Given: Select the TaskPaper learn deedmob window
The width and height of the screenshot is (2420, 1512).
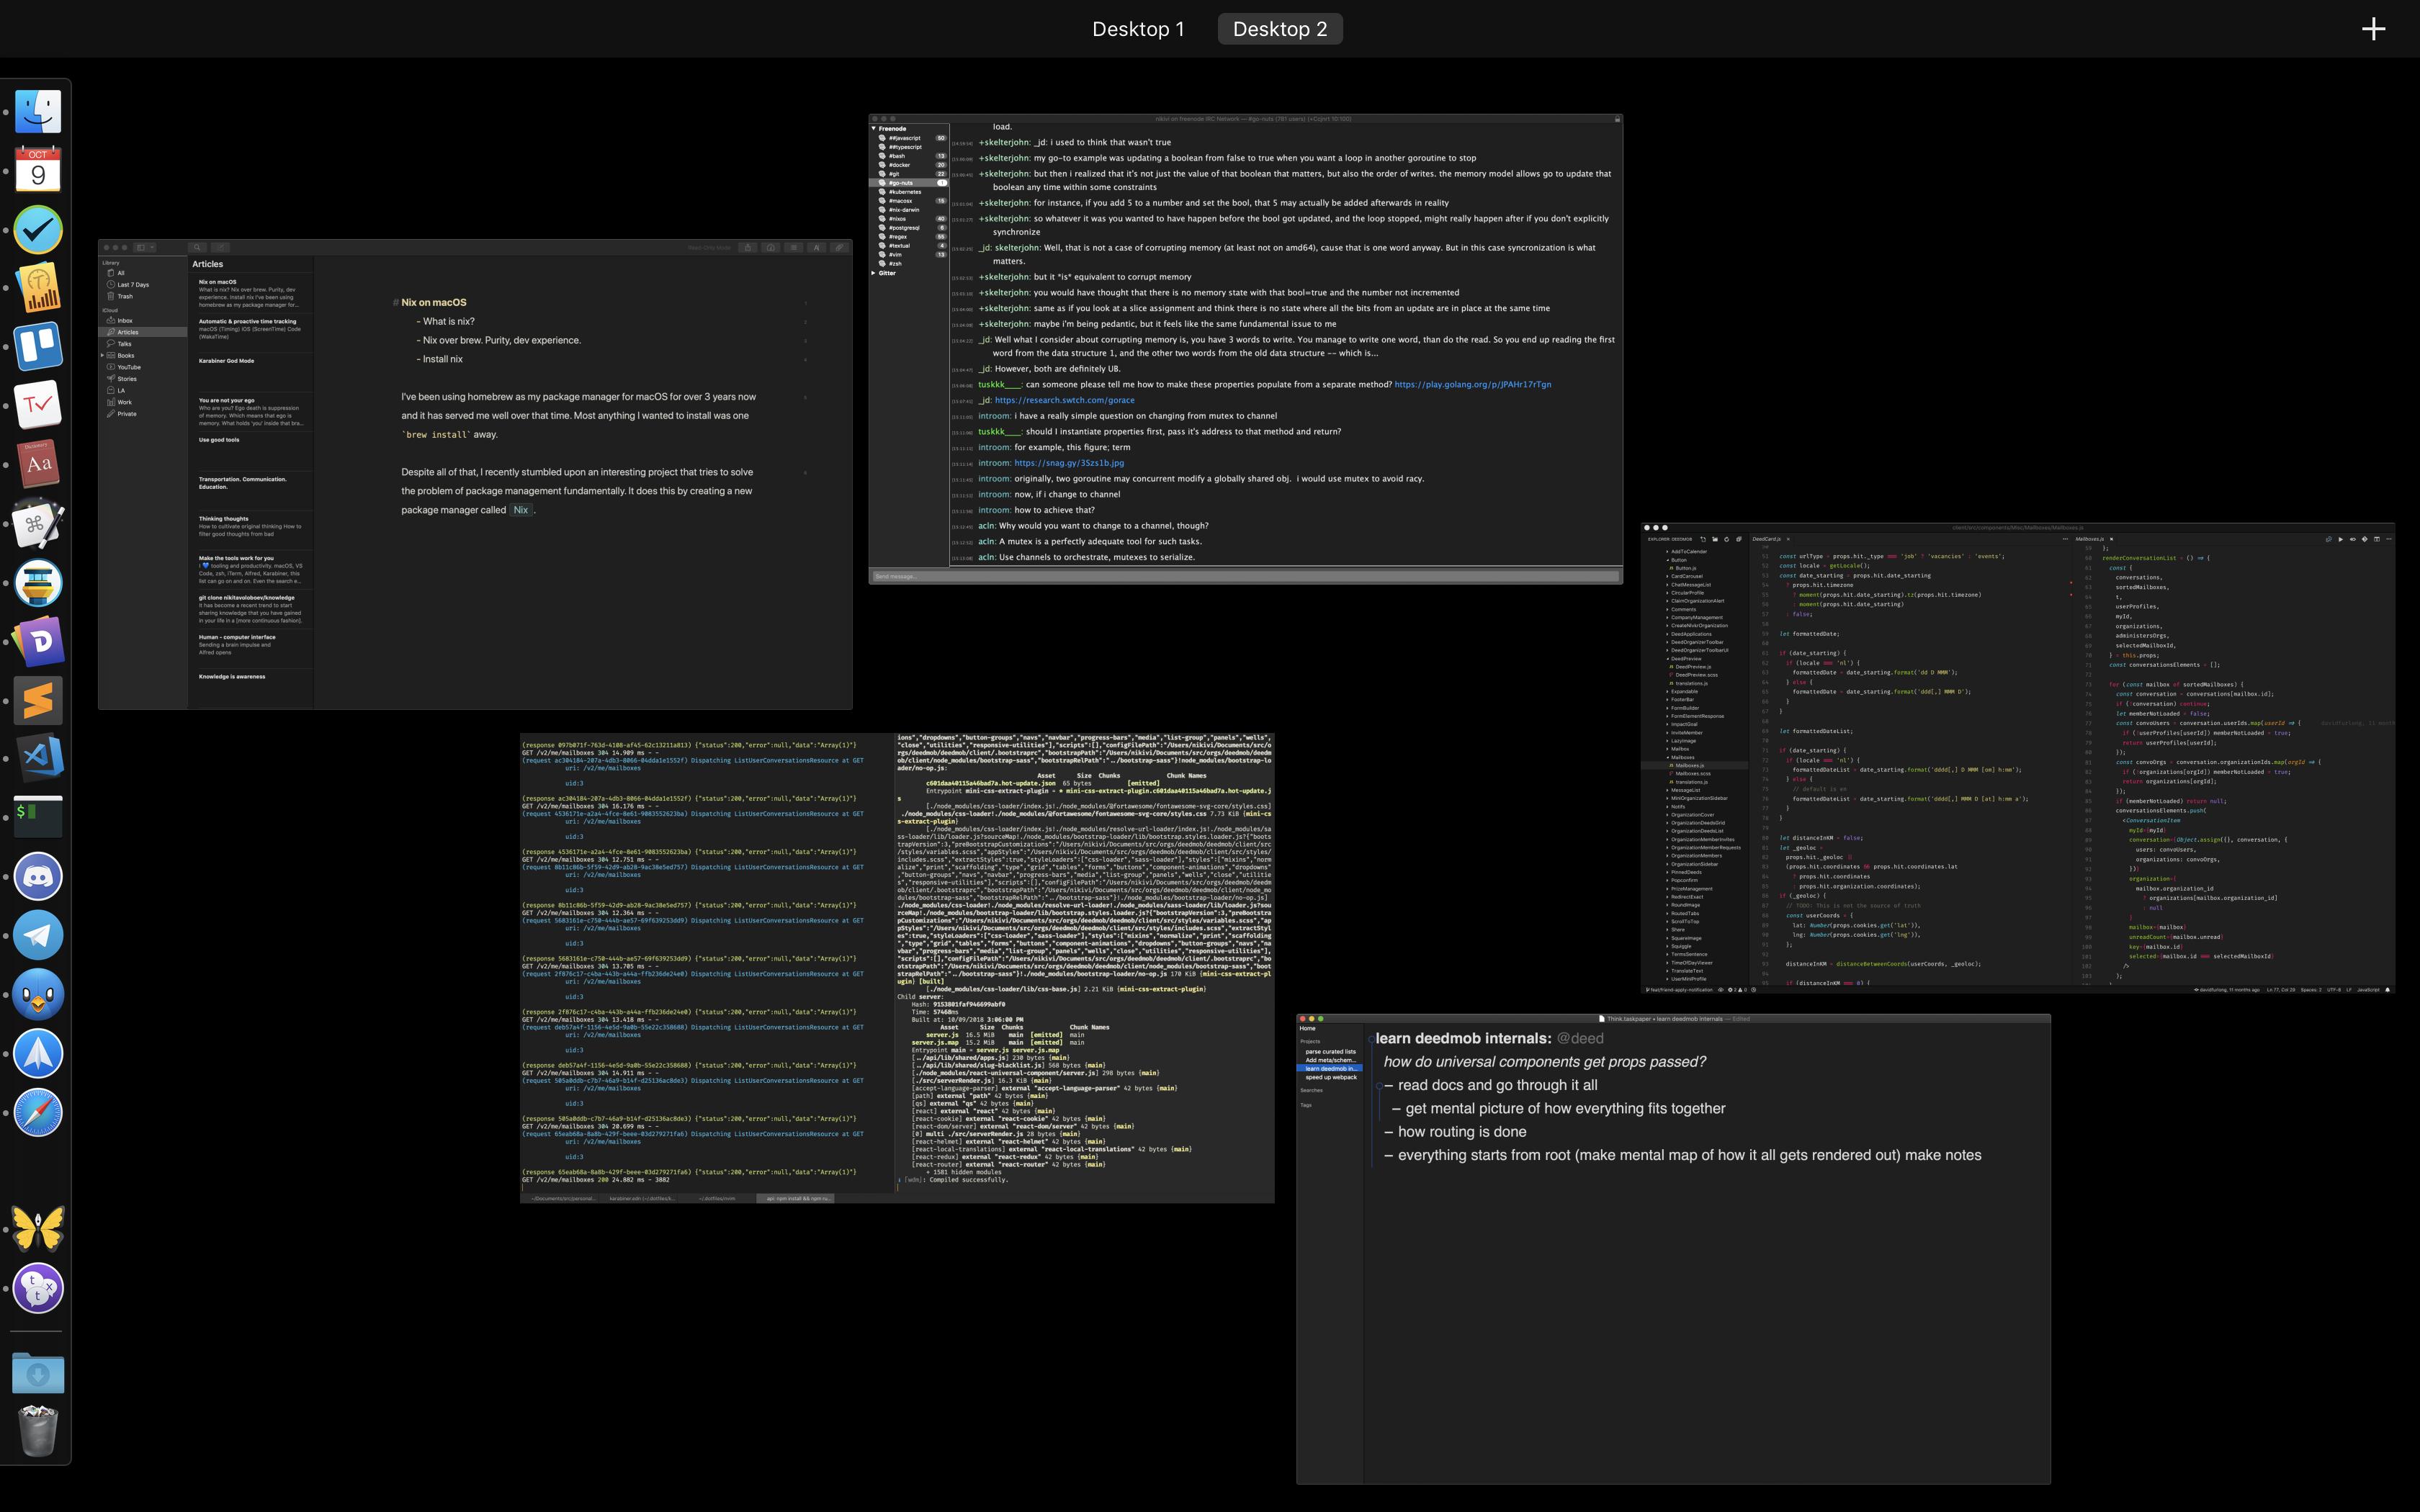Looking at the screenshot, I should [x=1672, y=1250].
